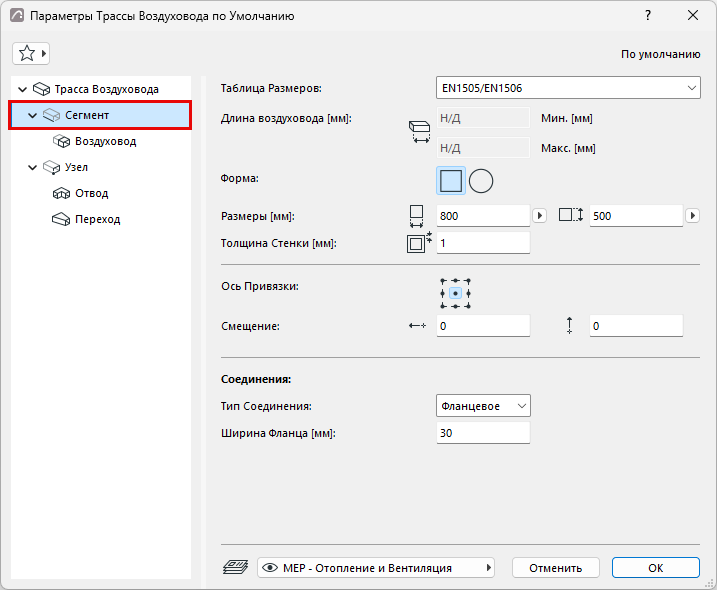
Task: Click the wall thickness icon
Action: 419,242
